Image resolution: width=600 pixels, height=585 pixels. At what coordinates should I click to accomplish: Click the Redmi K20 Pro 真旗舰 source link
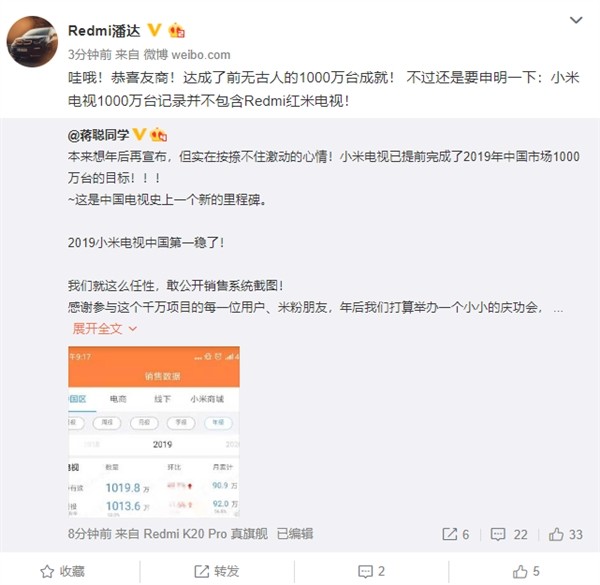(x=205, y=534)
